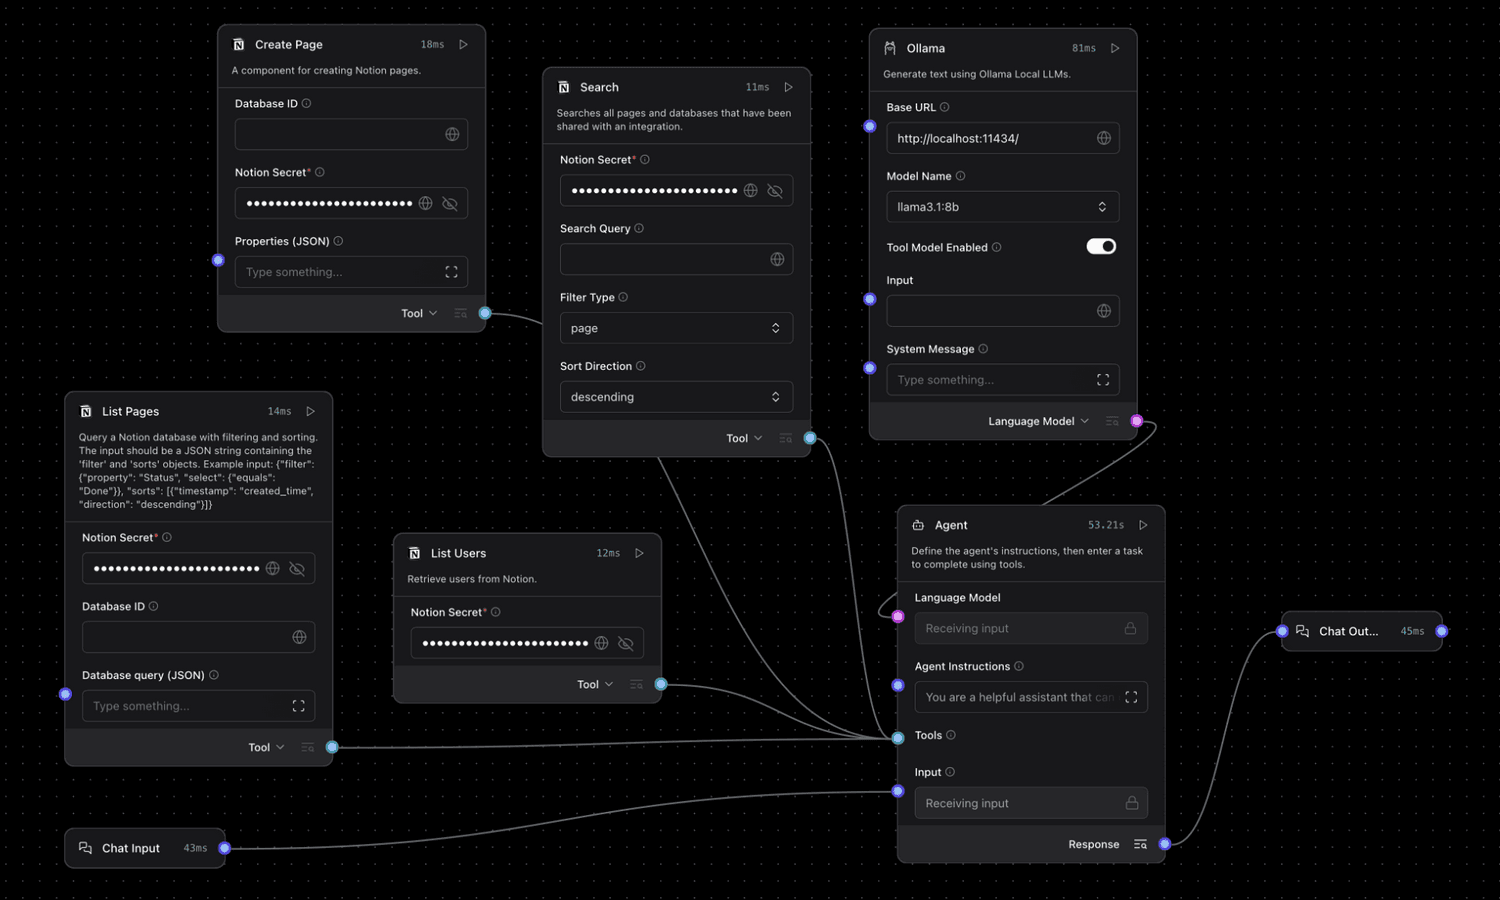Open List Users Tool output dropdown
1500x900 pixels.
596,685
